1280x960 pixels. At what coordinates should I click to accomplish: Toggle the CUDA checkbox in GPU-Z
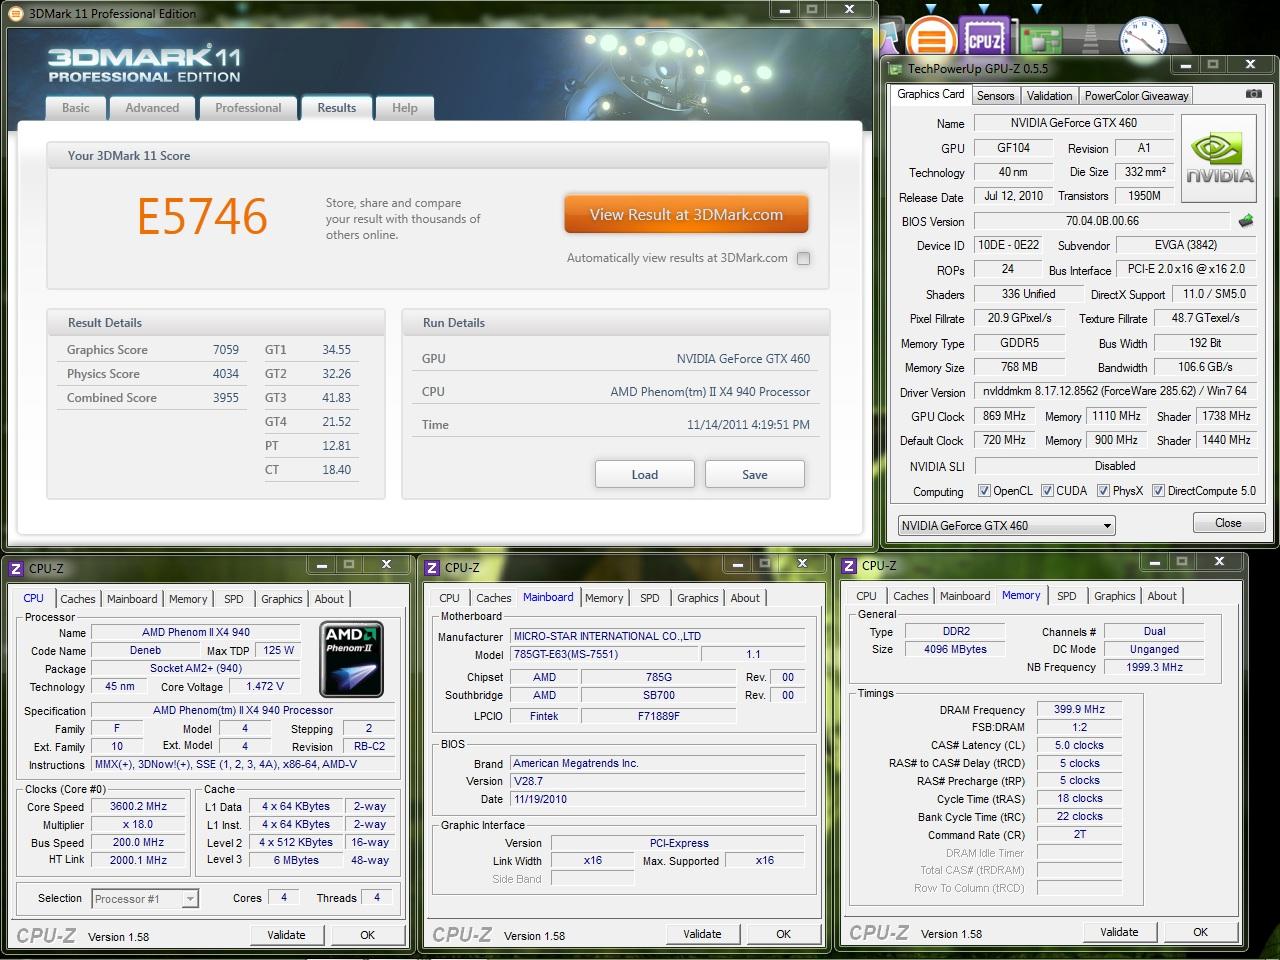pos(1047,491)
